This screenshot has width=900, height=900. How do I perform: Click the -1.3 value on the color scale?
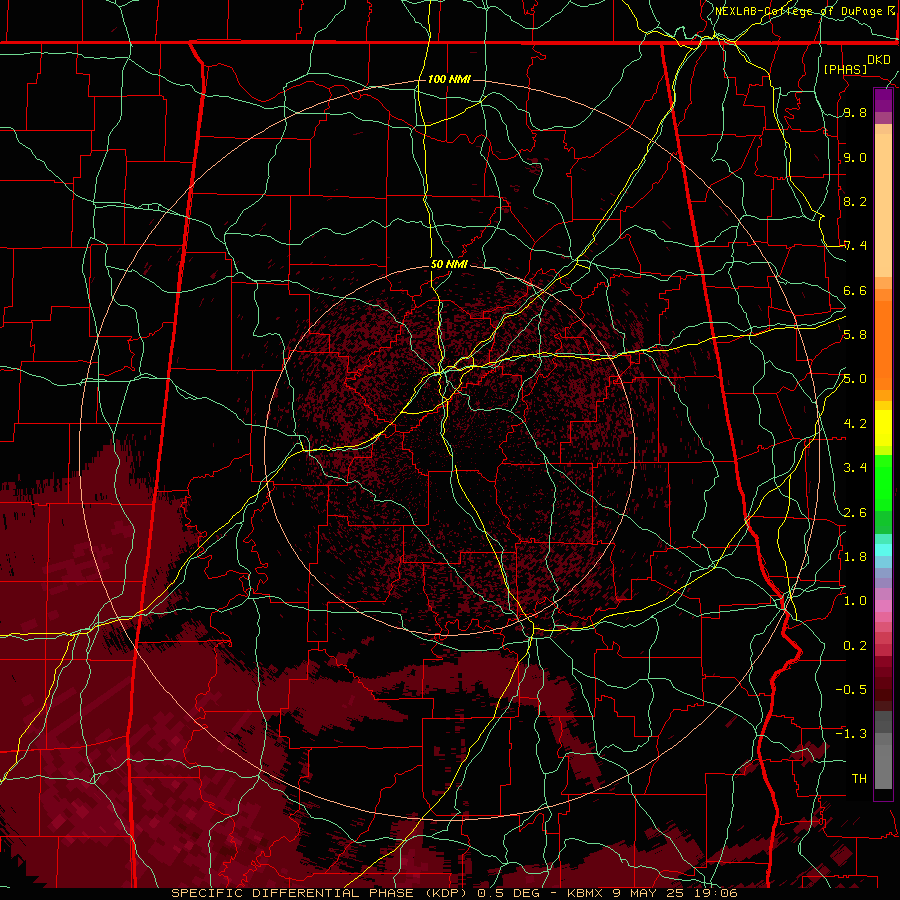(851, 734)
